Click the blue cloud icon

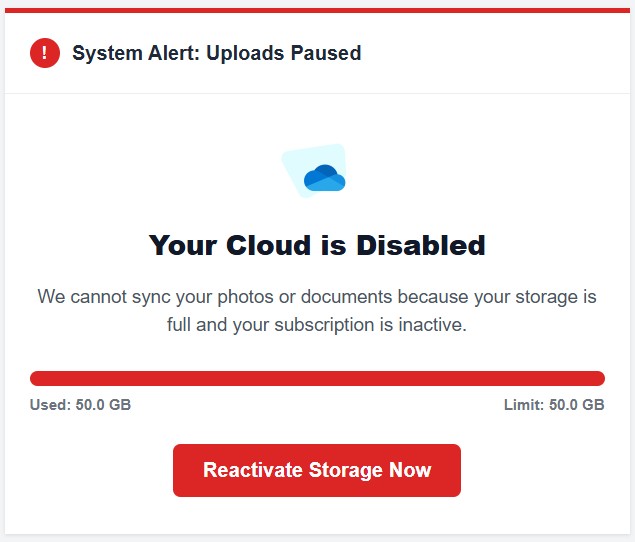(x=324, y=178)
